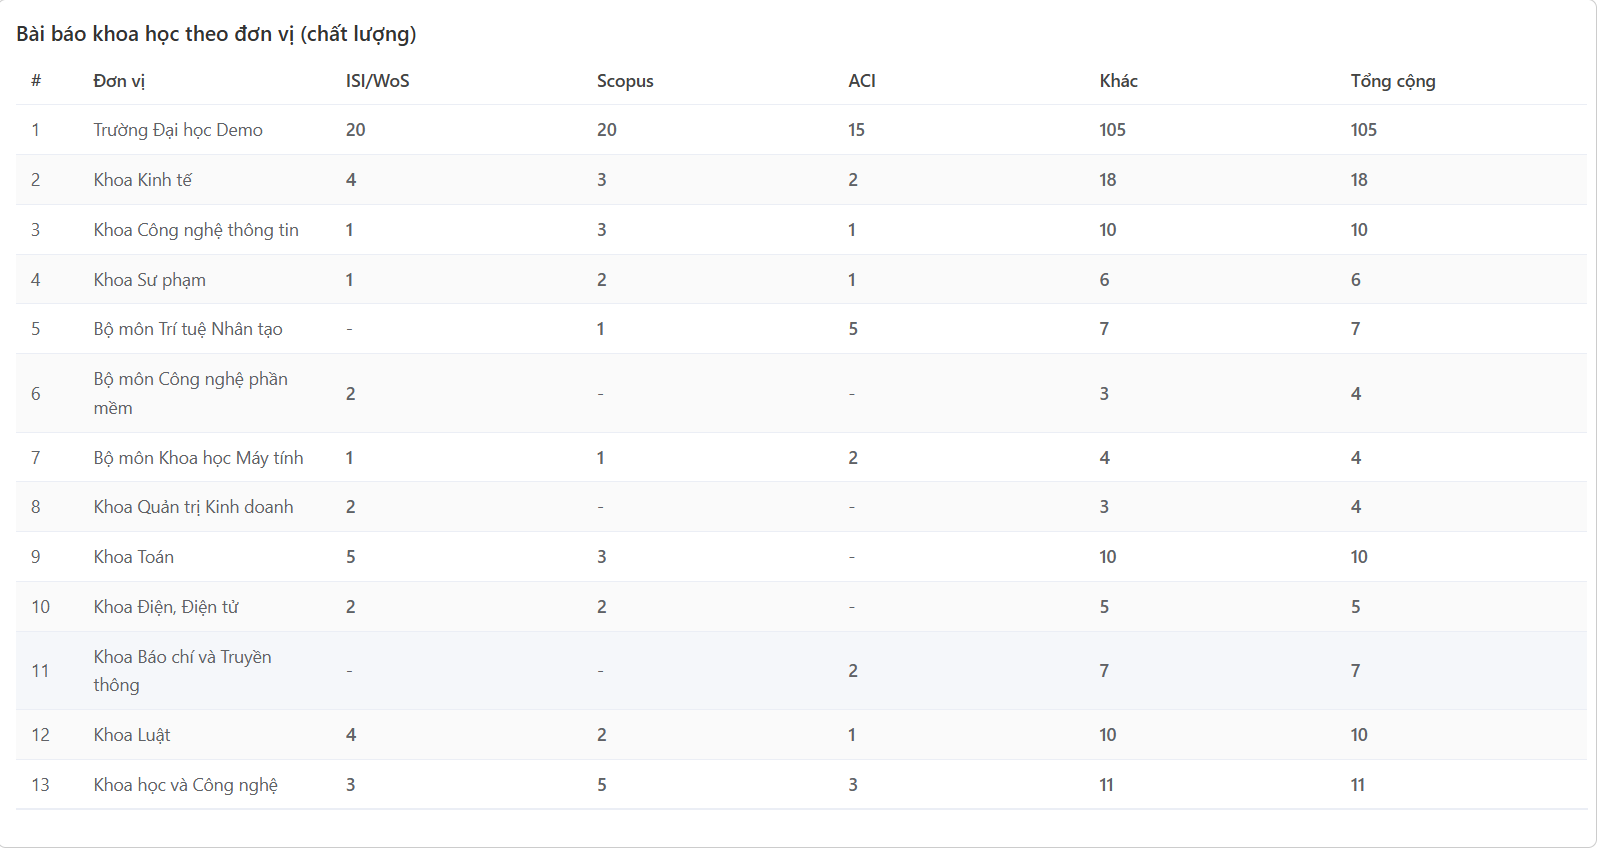Click Bộ môn Trí tuệ Nhân tạo
Viewport: 1599px width, 850px height.
click(x=188, y=329)
